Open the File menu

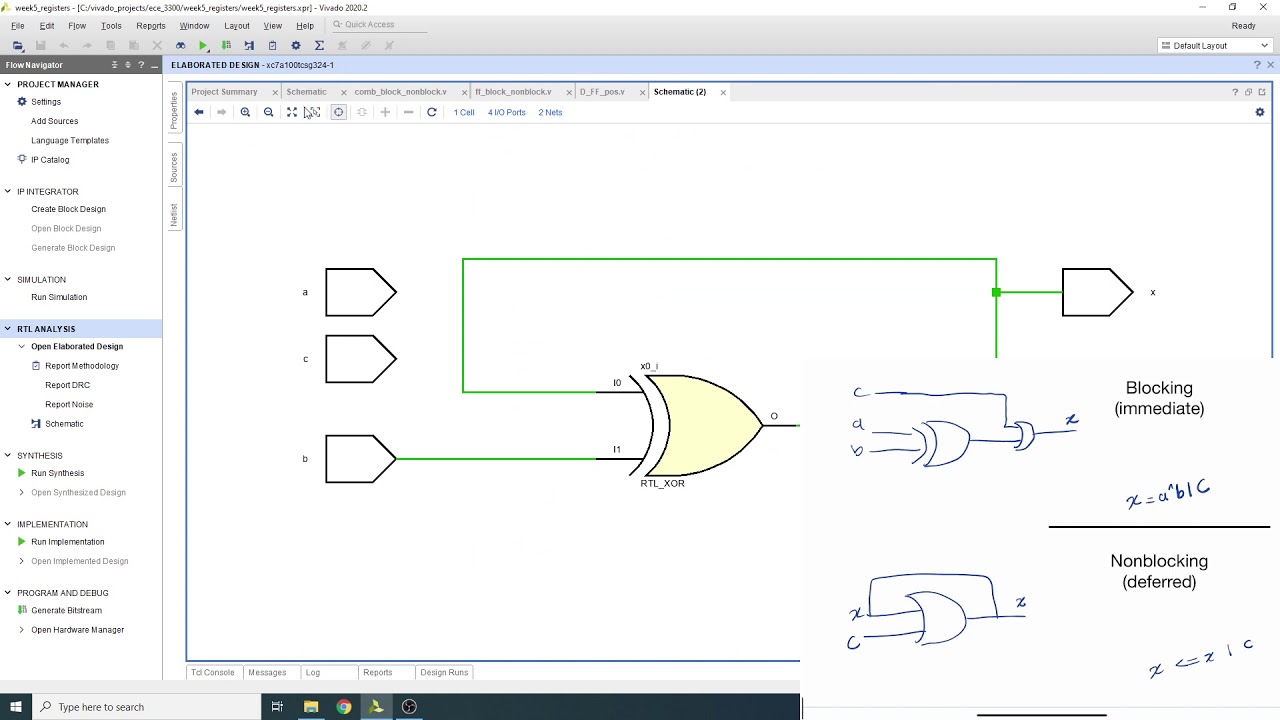pos(18,25)
